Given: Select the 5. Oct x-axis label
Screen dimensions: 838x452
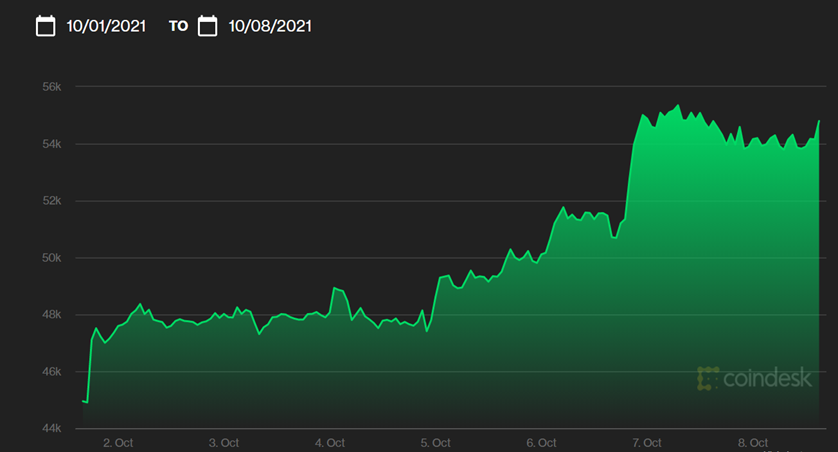Looking at the screenshot, I should pyautogui.click(x=435, y=442).
